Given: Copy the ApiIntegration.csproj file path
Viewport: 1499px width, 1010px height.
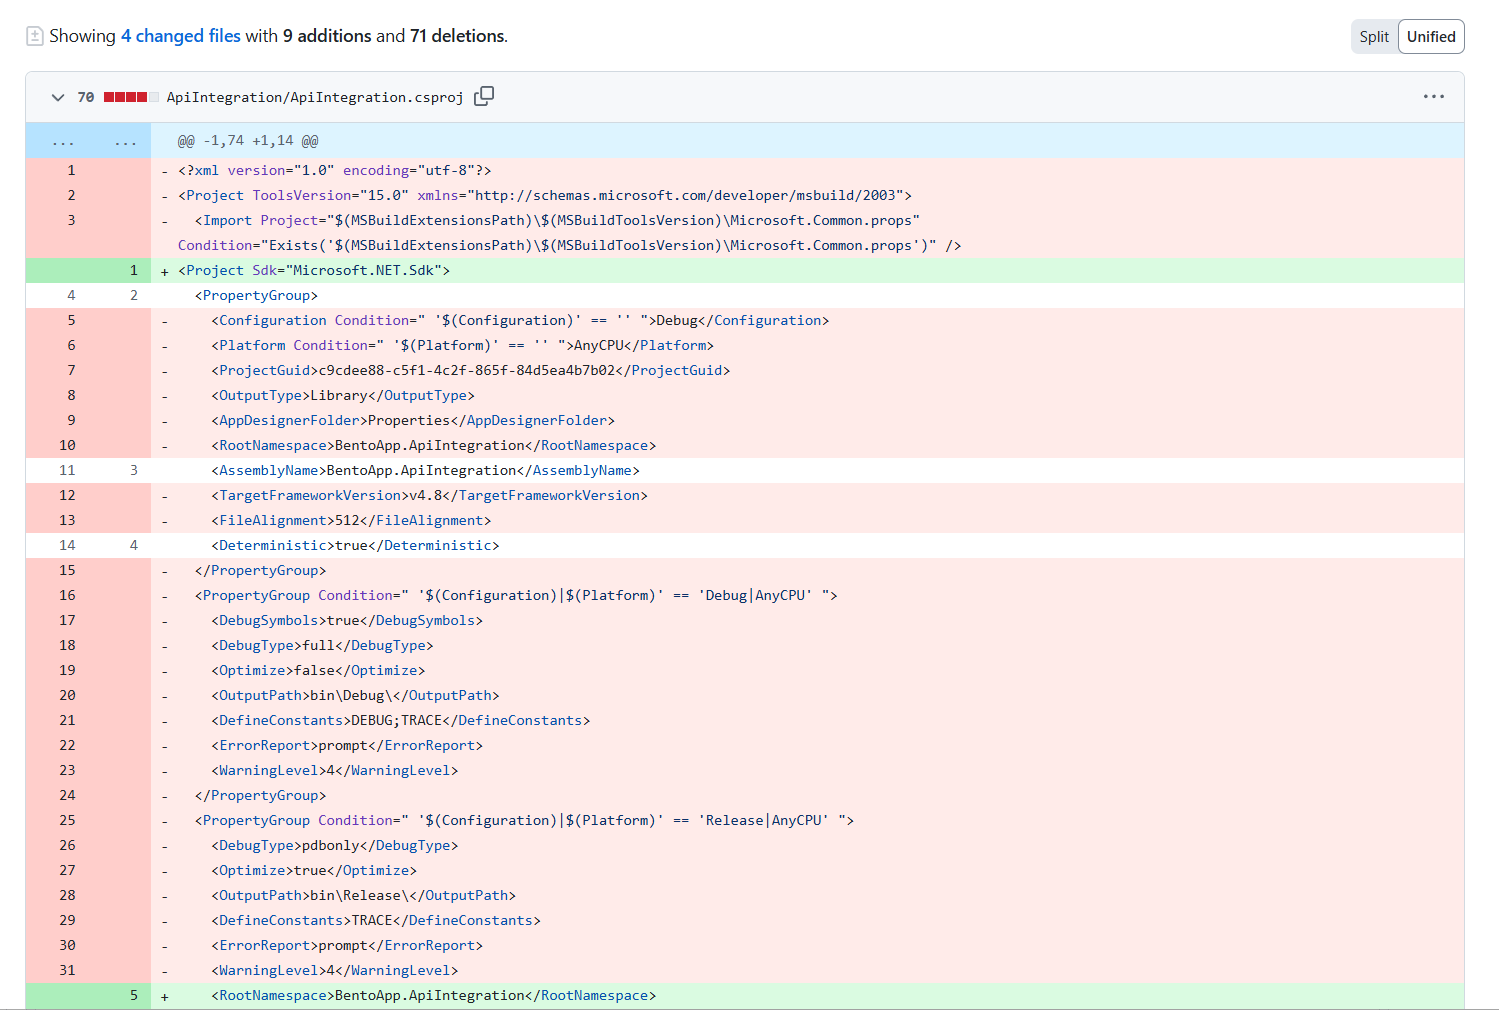Looking at the screenshot, I should point(484,96).
